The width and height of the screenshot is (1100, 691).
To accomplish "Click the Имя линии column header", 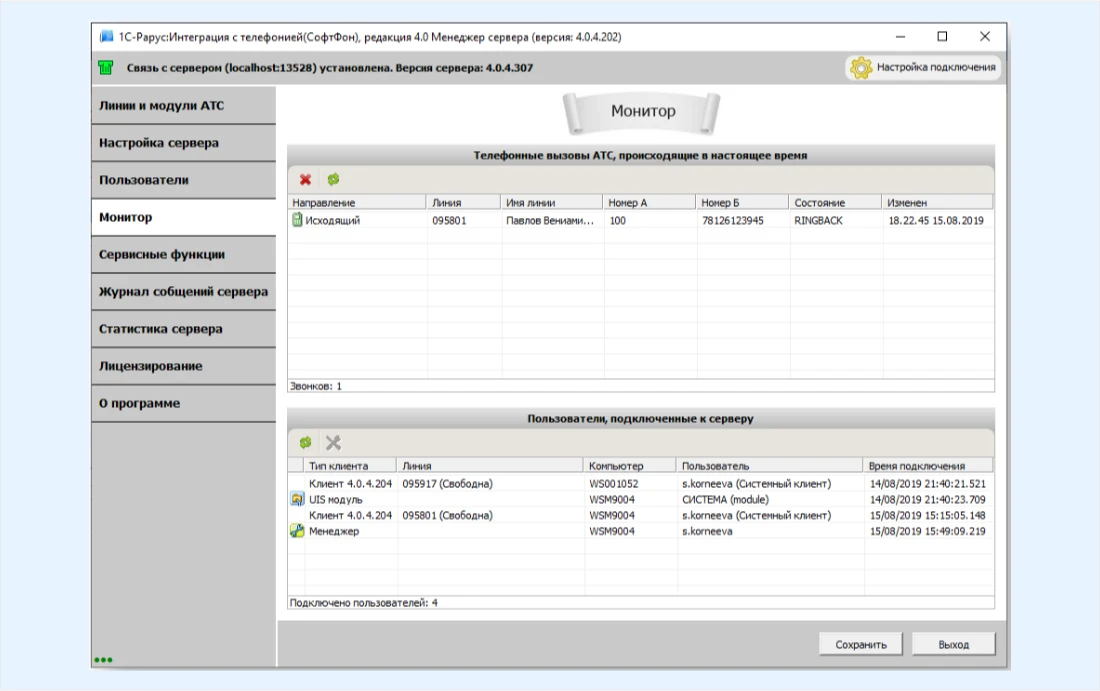I will coord(551,202).
